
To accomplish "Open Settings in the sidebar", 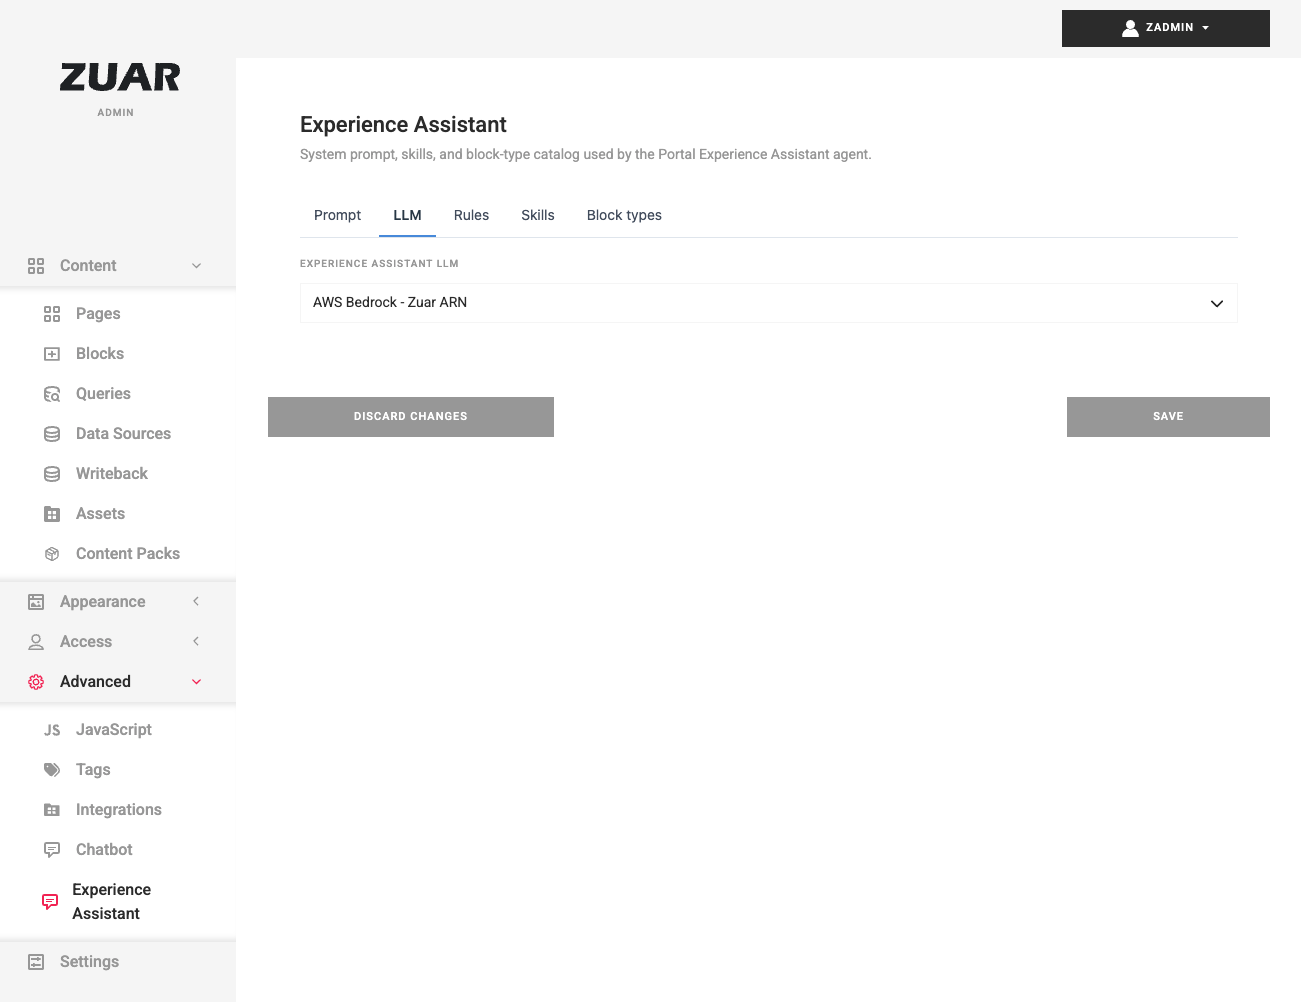I will click(89, 962).
